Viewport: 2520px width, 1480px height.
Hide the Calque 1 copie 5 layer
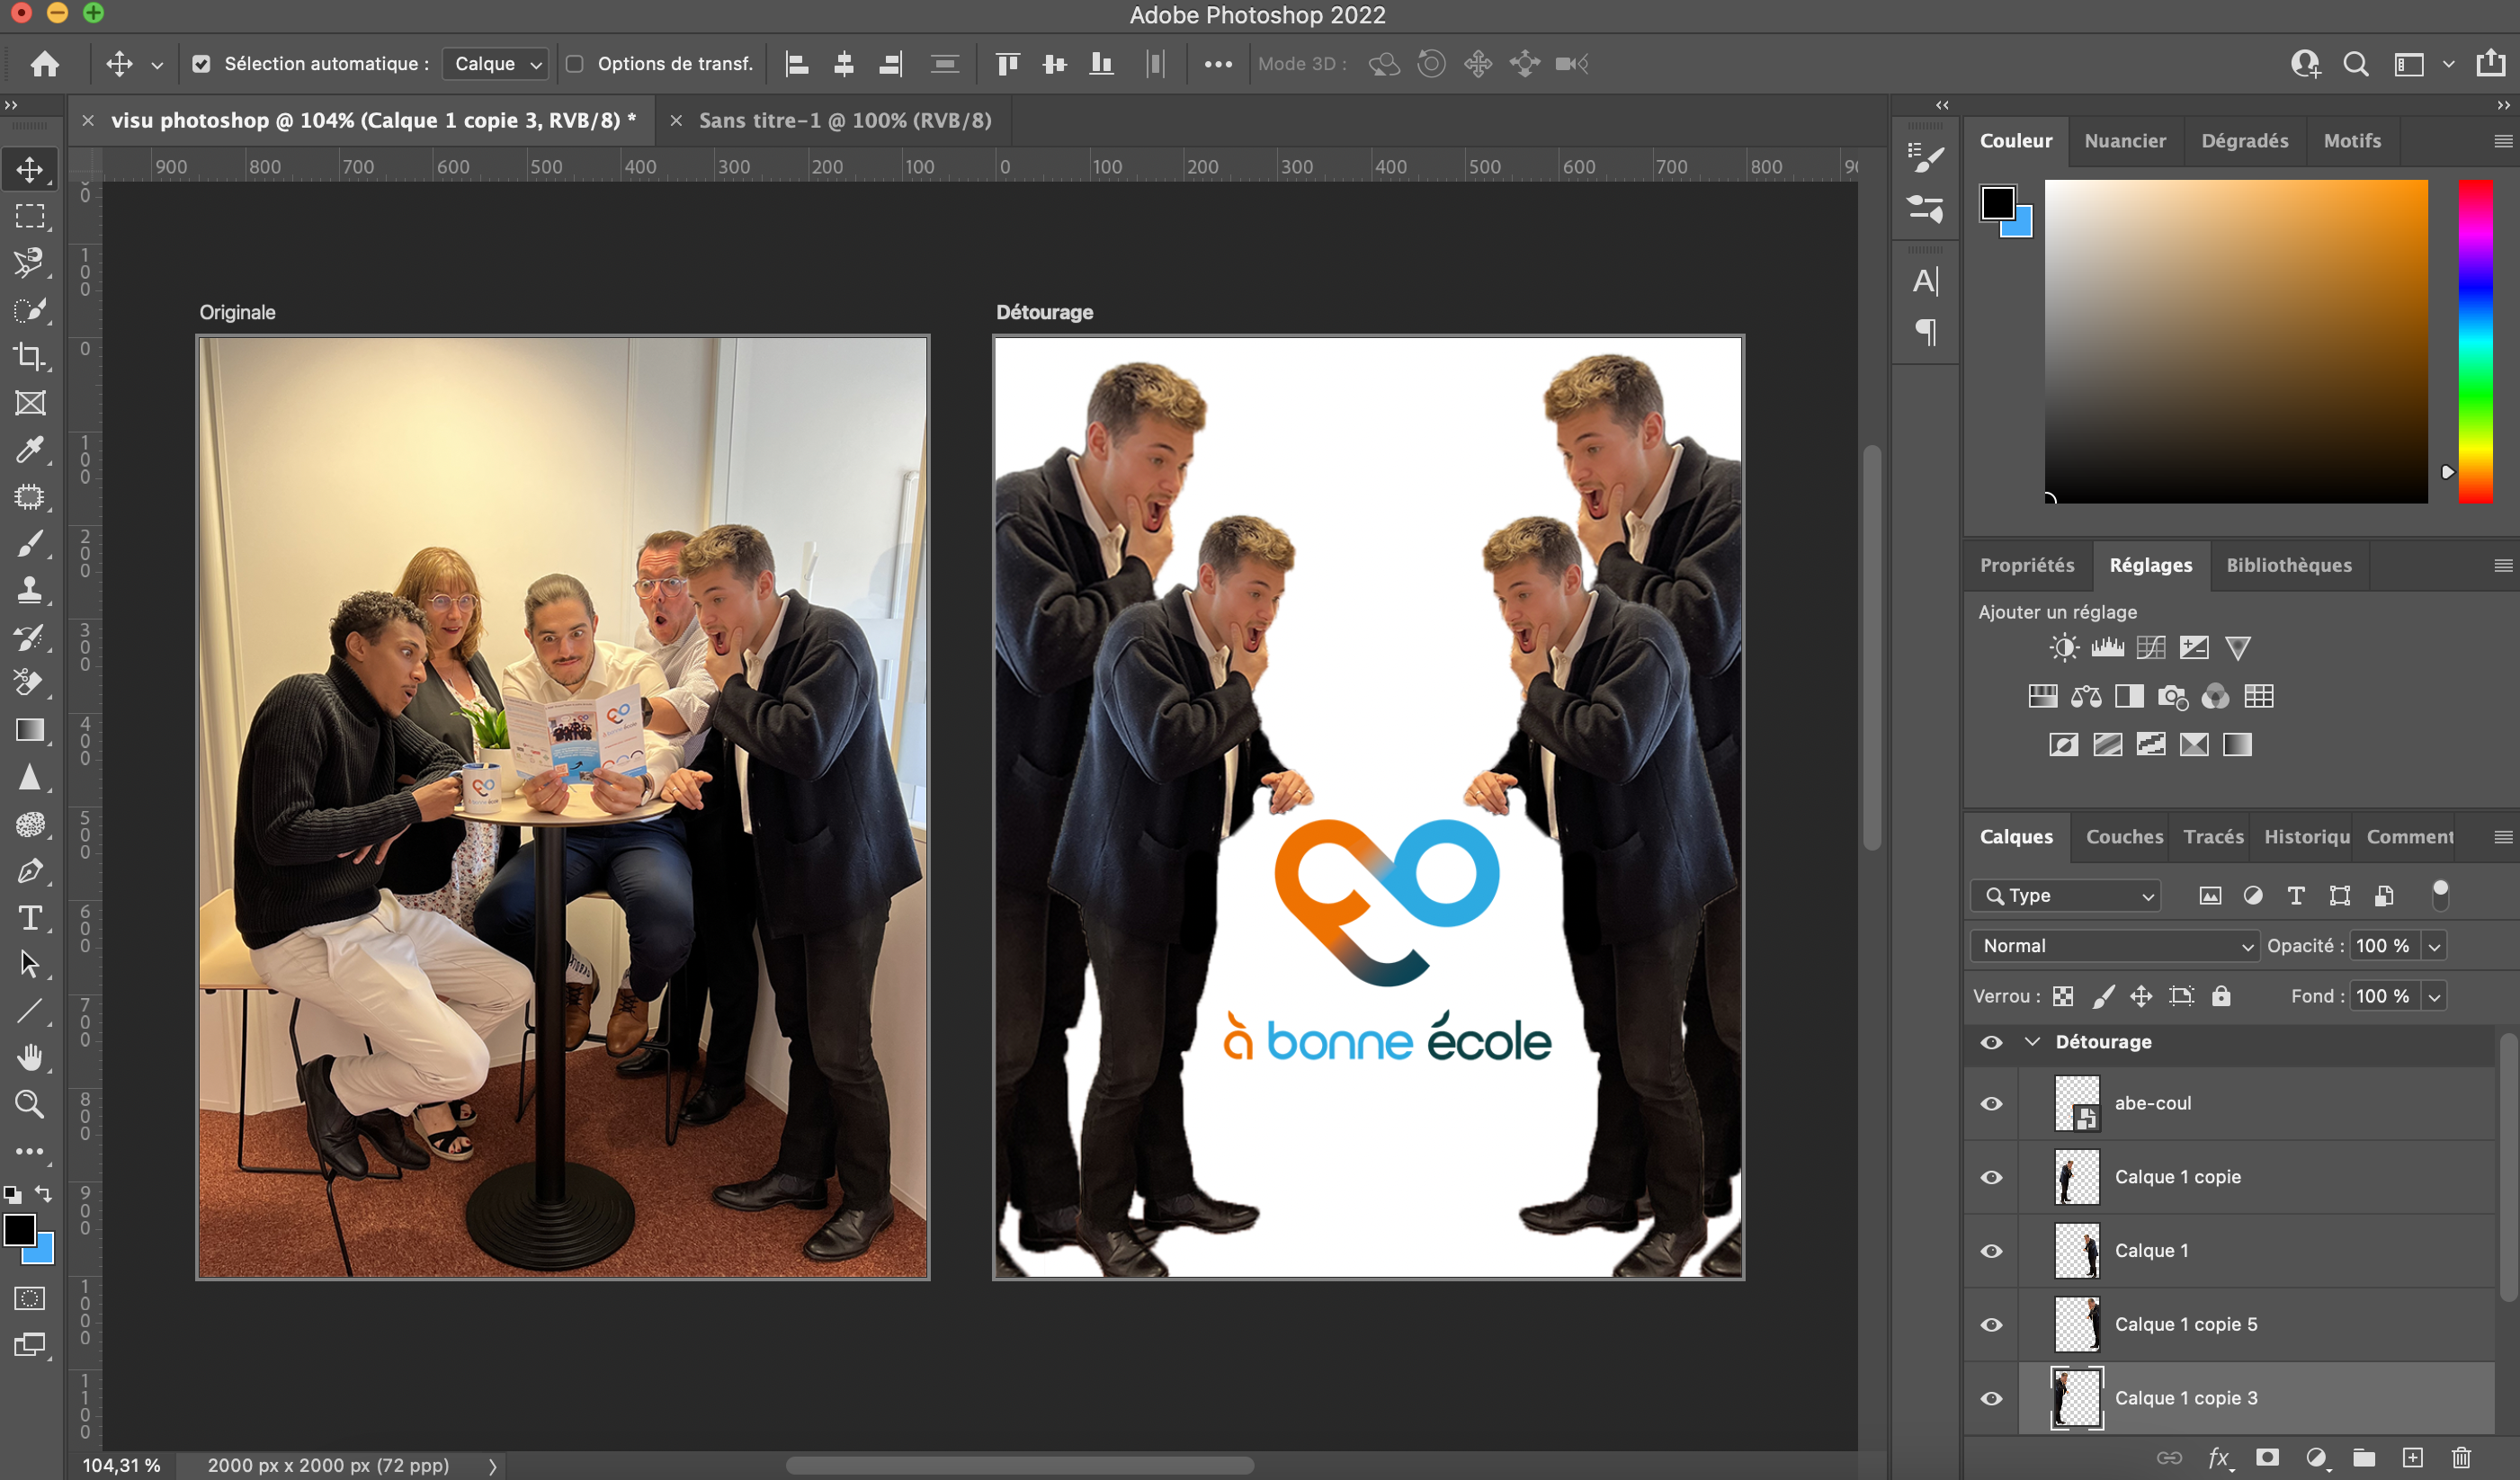tap(1991, 1325)
